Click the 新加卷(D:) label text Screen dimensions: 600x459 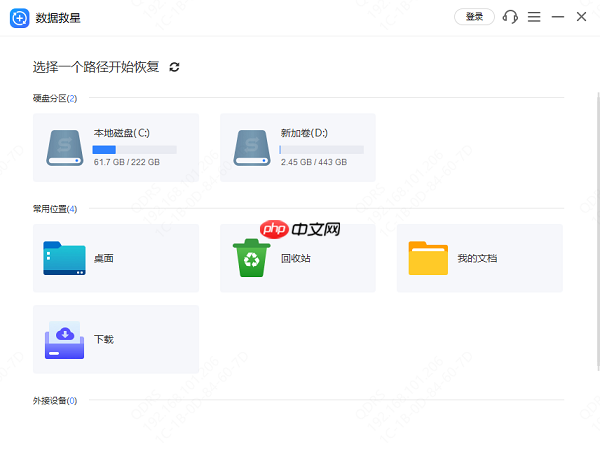304,132
